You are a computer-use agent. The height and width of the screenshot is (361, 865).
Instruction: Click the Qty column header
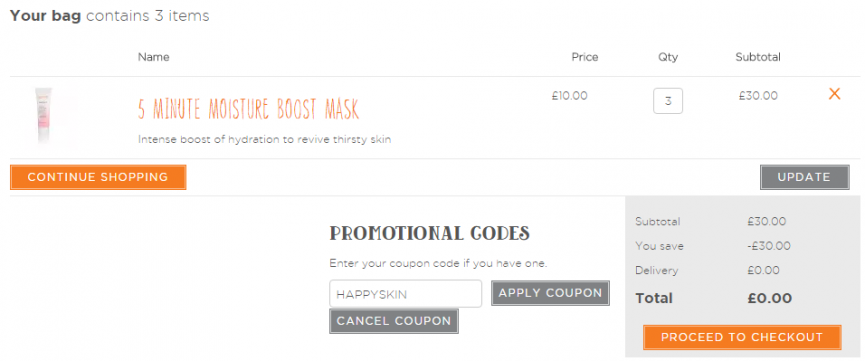pos(668,57)
